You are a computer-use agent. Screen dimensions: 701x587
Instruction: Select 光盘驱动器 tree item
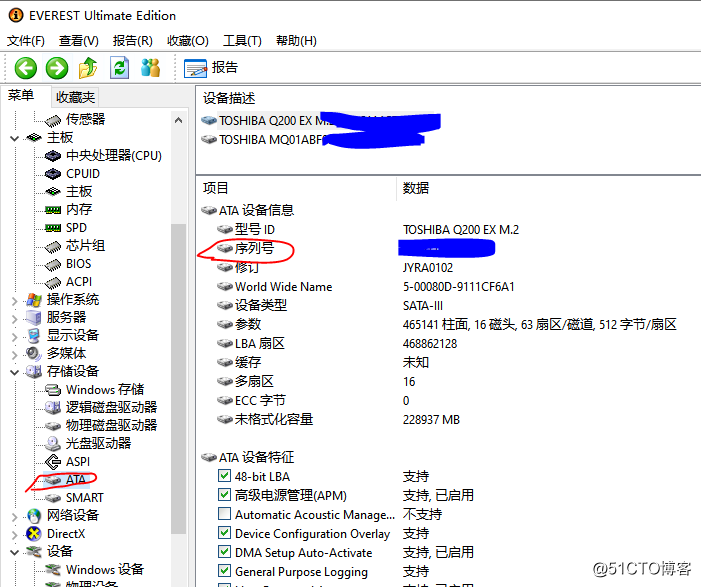(x=98, y=443)
